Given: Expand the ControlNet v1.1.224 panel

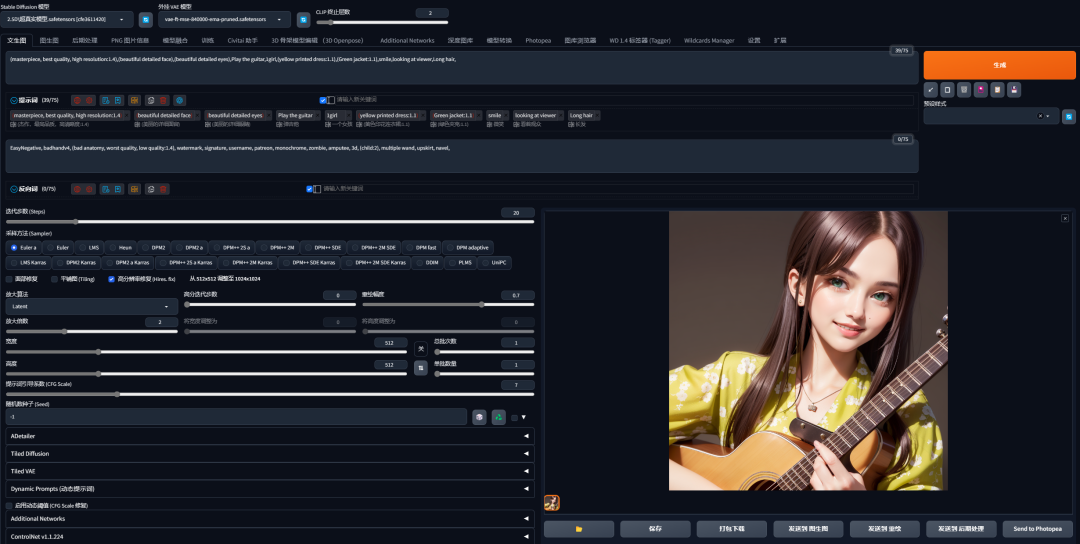Looking at the screenshot, I should [270, 536].
